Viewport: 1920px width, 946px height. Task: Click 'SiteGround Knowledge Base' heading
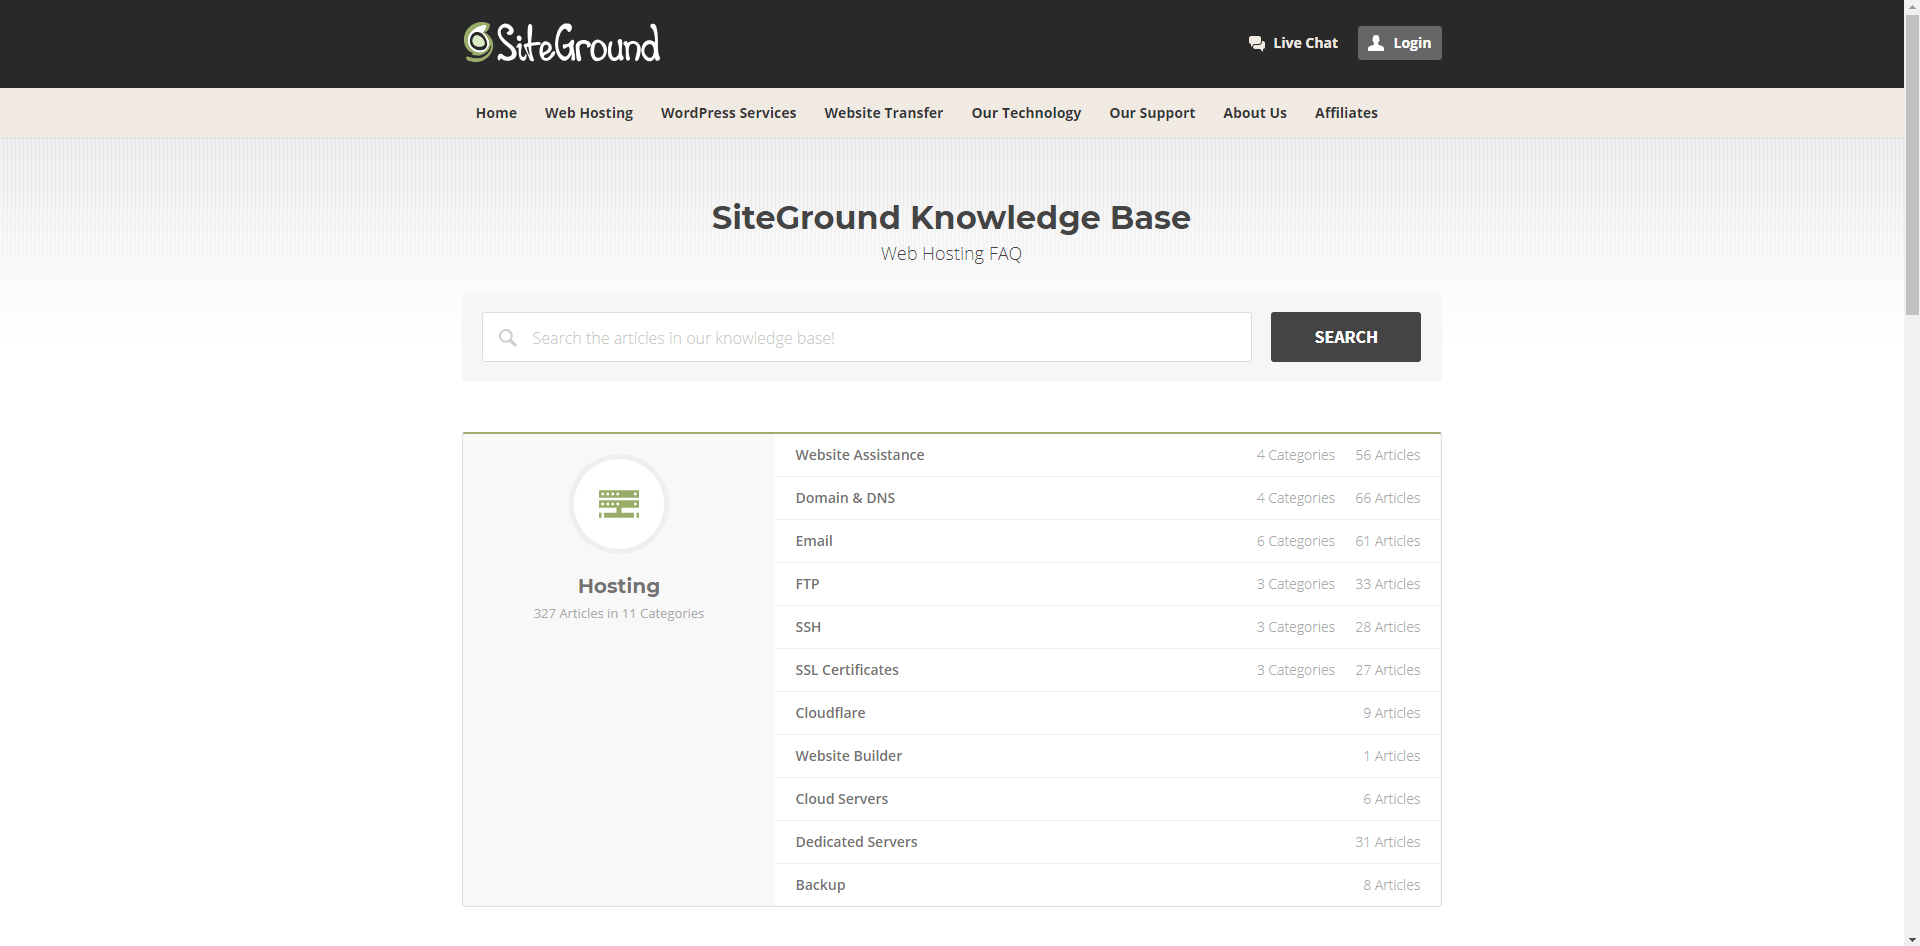[951, 217]
